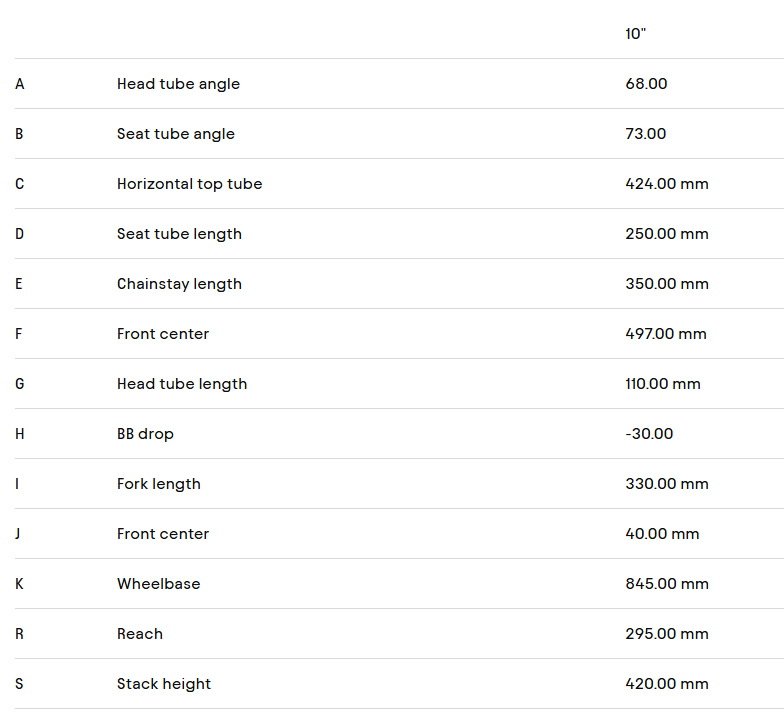The width and height of the screenshot is (784, 717).
Task: Select the Seat tube angle label
Action: coord(175,134)
